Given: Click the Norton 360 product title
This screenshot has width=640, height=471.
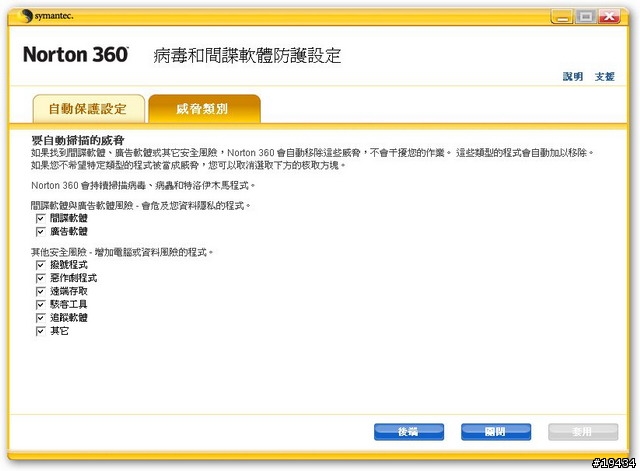Looking at the screenshot, I should click(x=76, y=55).
